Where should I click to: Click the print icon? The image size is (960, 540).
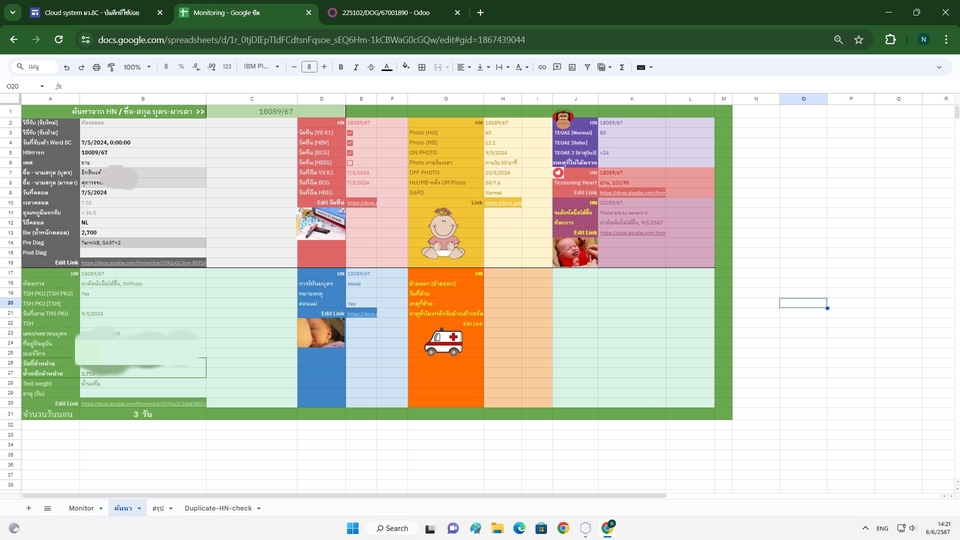point(96,67)
